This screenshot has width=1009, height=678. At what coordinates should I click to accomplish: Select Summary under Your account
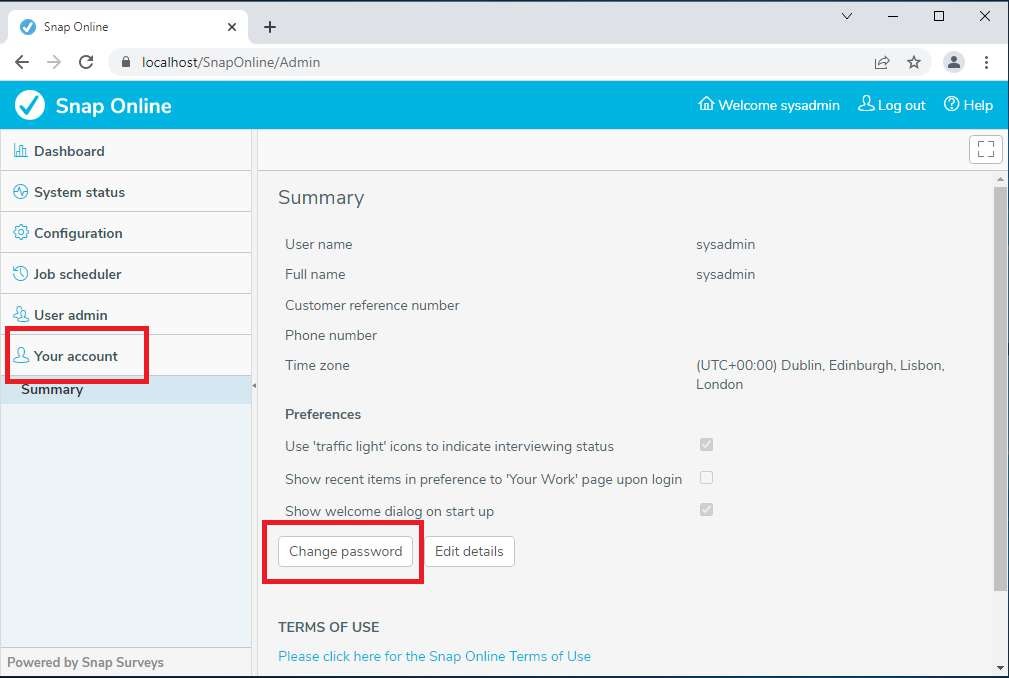pyautogui.click(x=52, y=390)
